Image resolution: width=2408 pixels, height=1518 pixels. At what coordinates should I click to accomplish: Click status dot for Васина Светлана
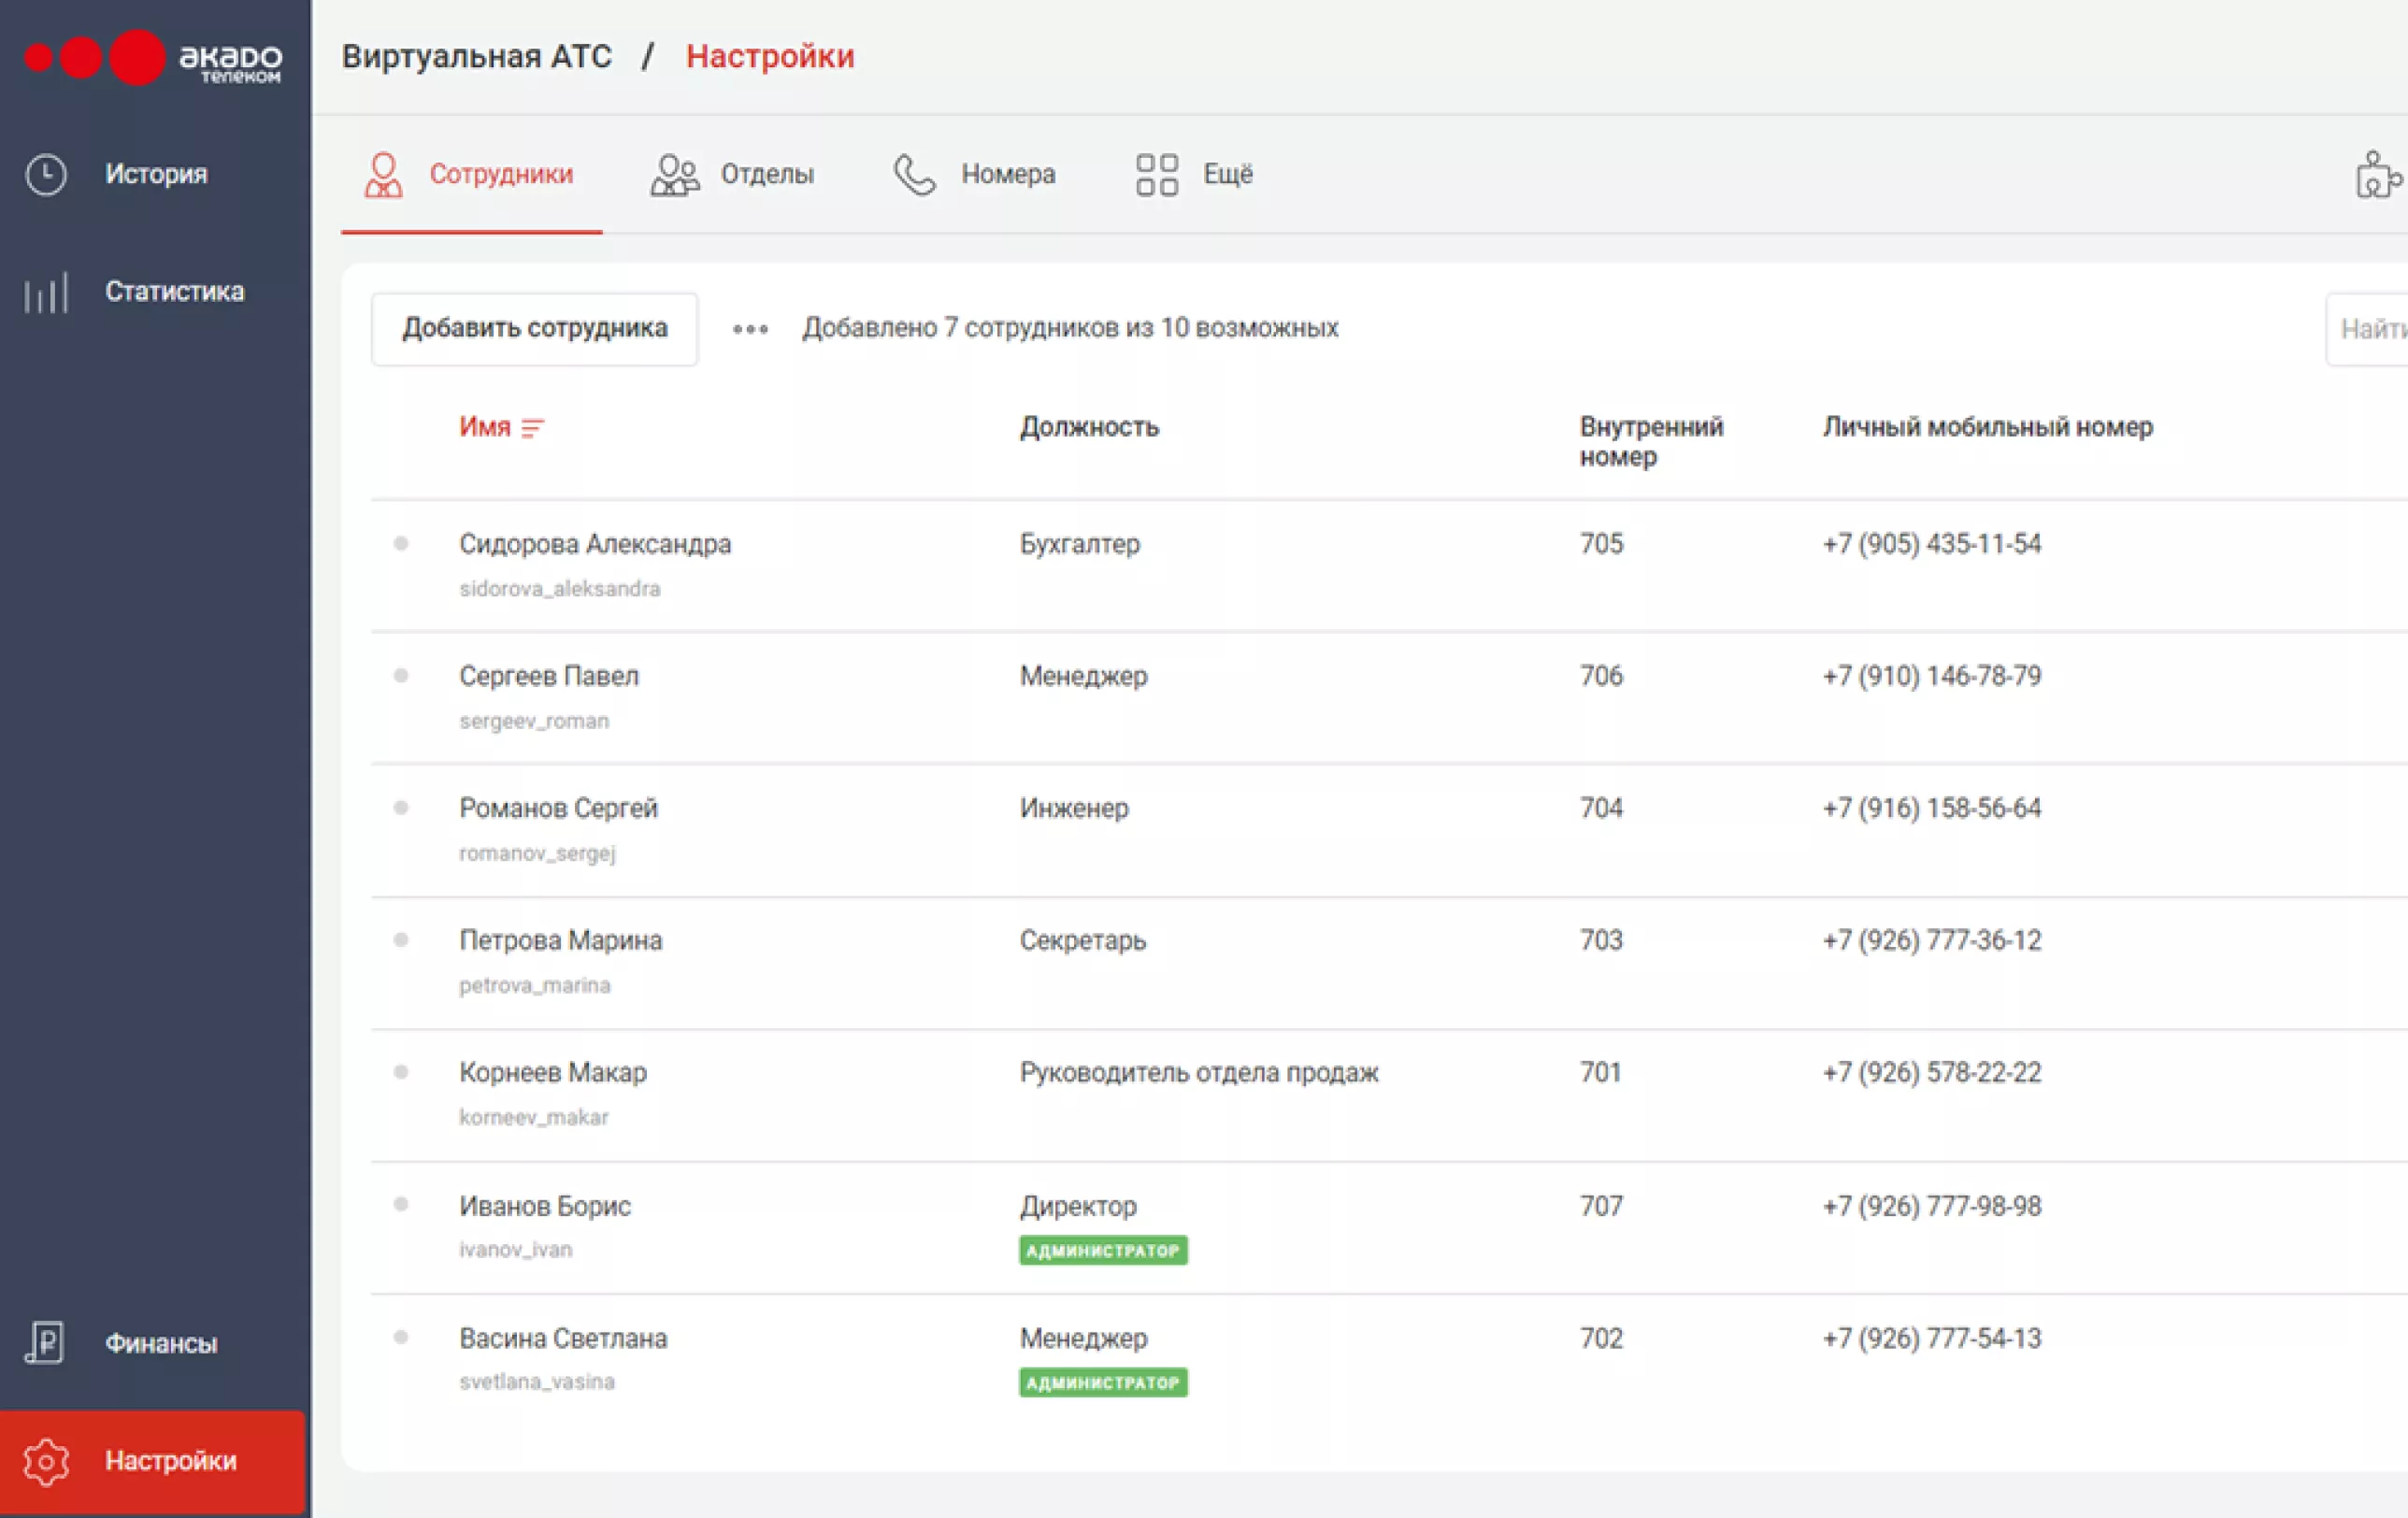pos(401,1336)
